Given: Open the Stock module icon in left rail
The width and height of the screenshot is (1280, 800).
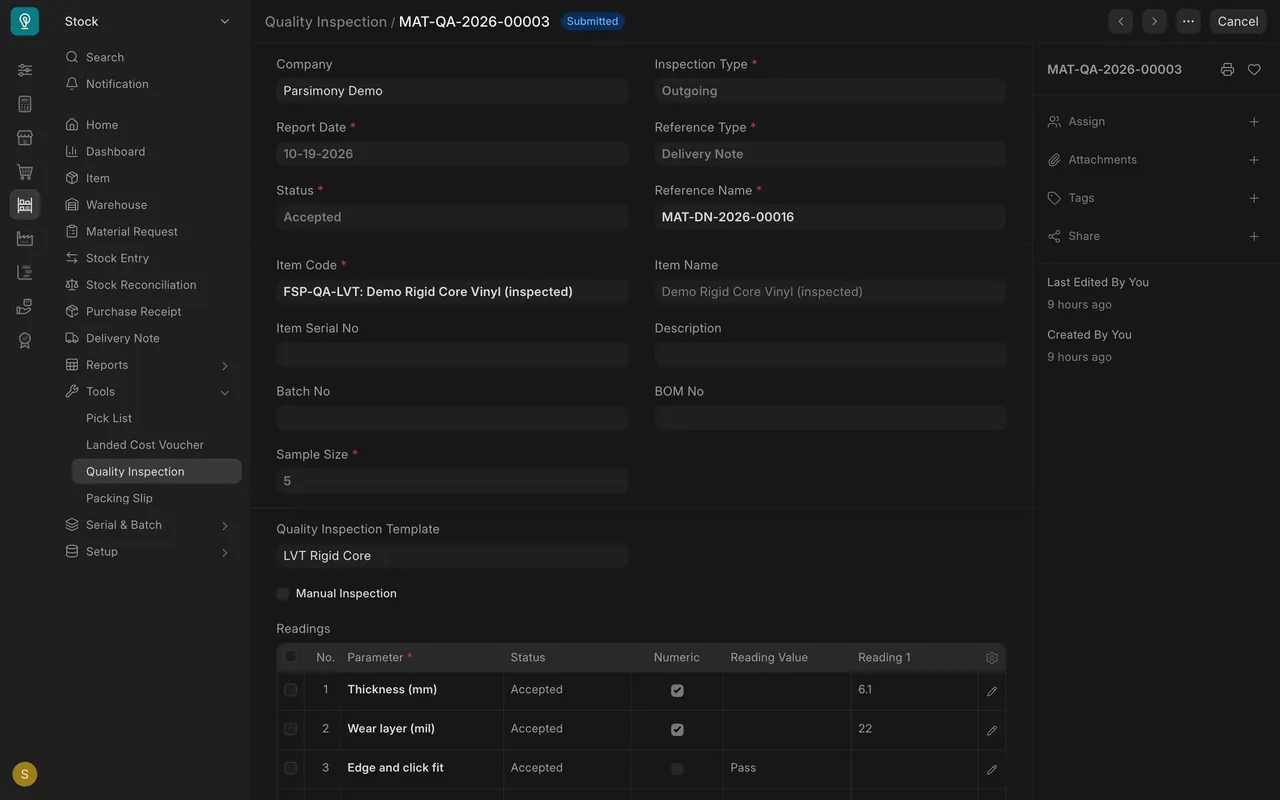Looking at the screenshot, I should pos(25,204).
